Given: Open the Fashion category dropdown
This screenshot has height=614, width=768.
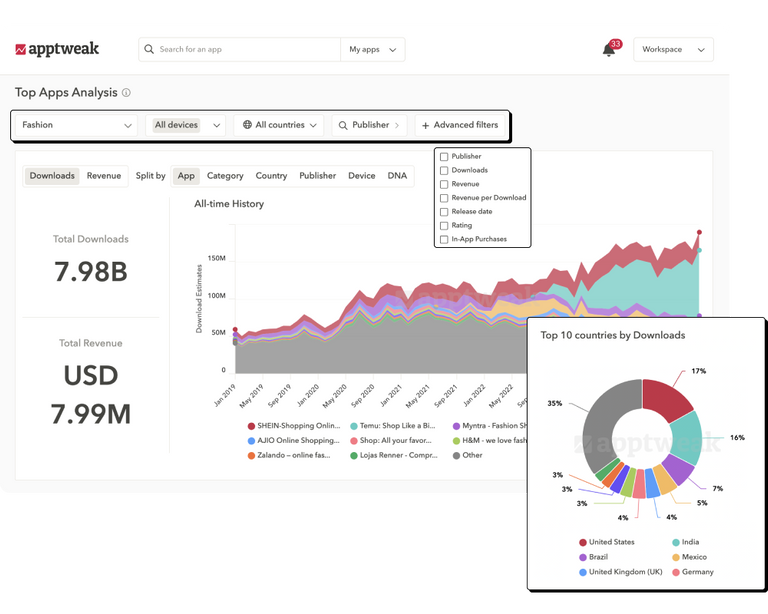Looking at the screenshot, I should pos(76,125).
